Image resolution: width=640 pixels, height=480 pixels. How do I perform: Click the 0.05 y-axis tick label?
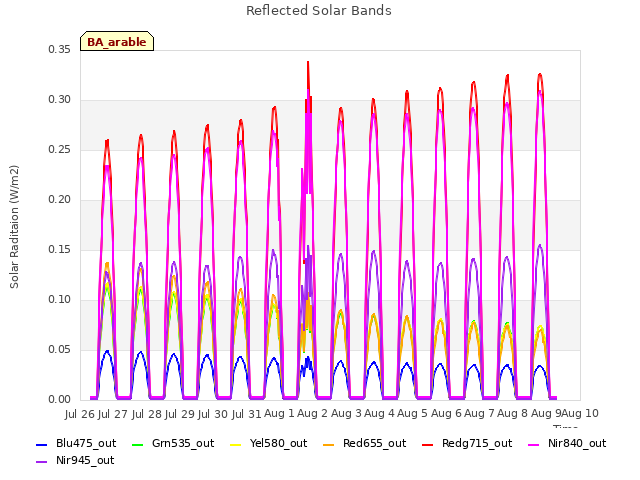click(60, 350)
